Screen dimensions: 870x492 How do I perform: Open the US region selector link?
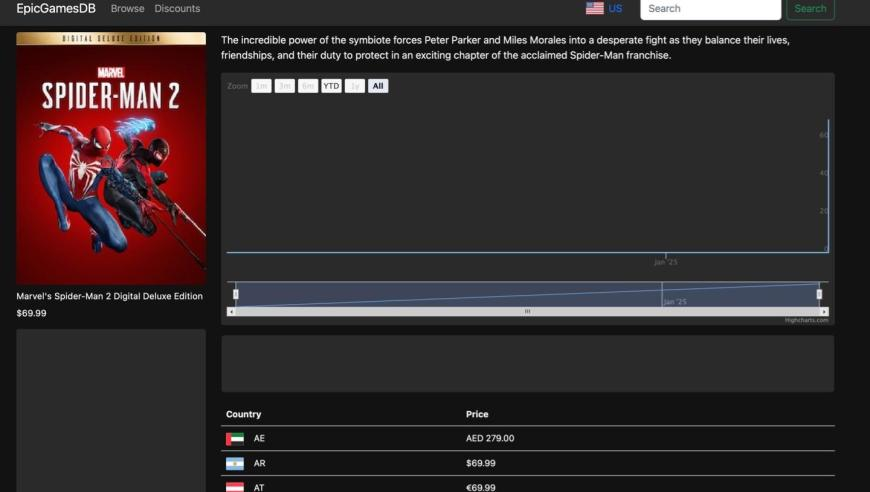click(x=615, y=8)
